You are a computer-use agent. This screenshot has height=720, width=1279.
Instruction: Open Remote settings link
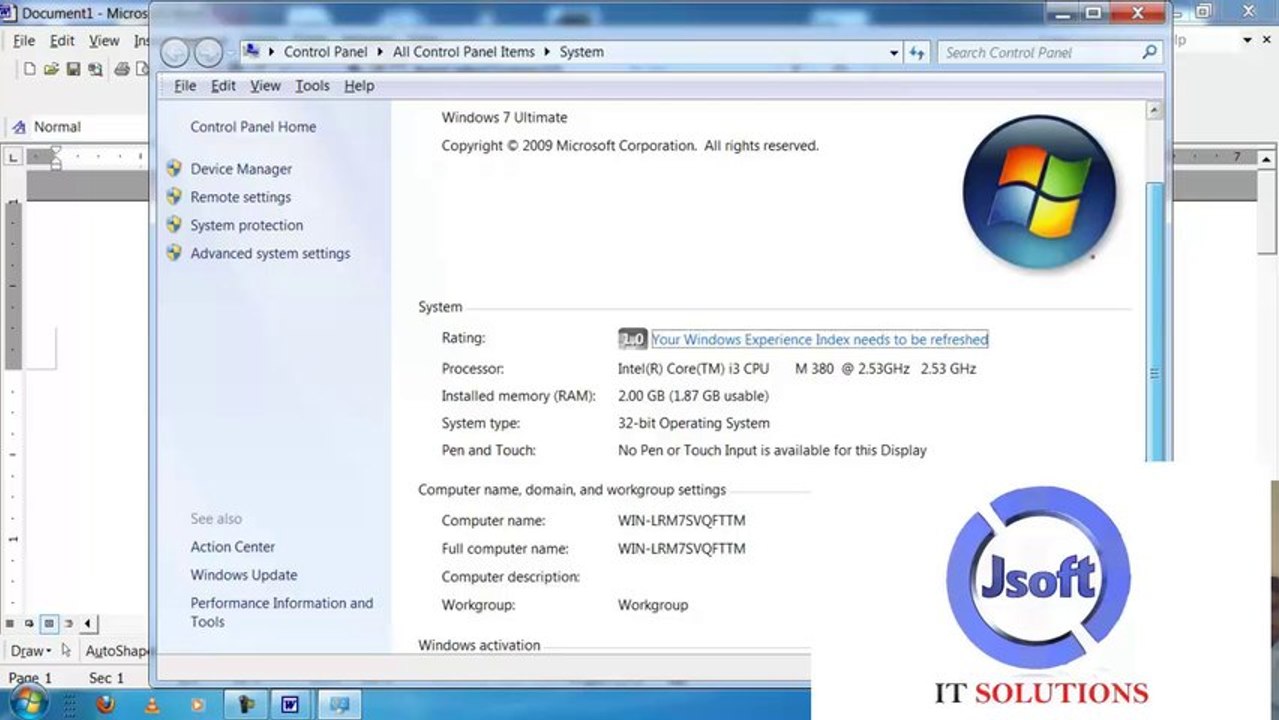point(240,197)
